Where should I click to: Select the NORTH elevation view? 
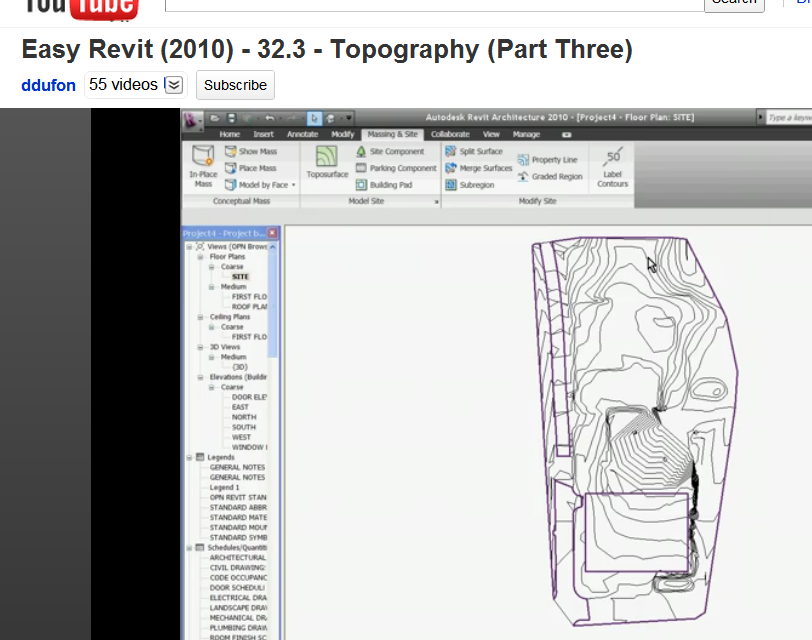pyautogui.click(x=244, y=417)
